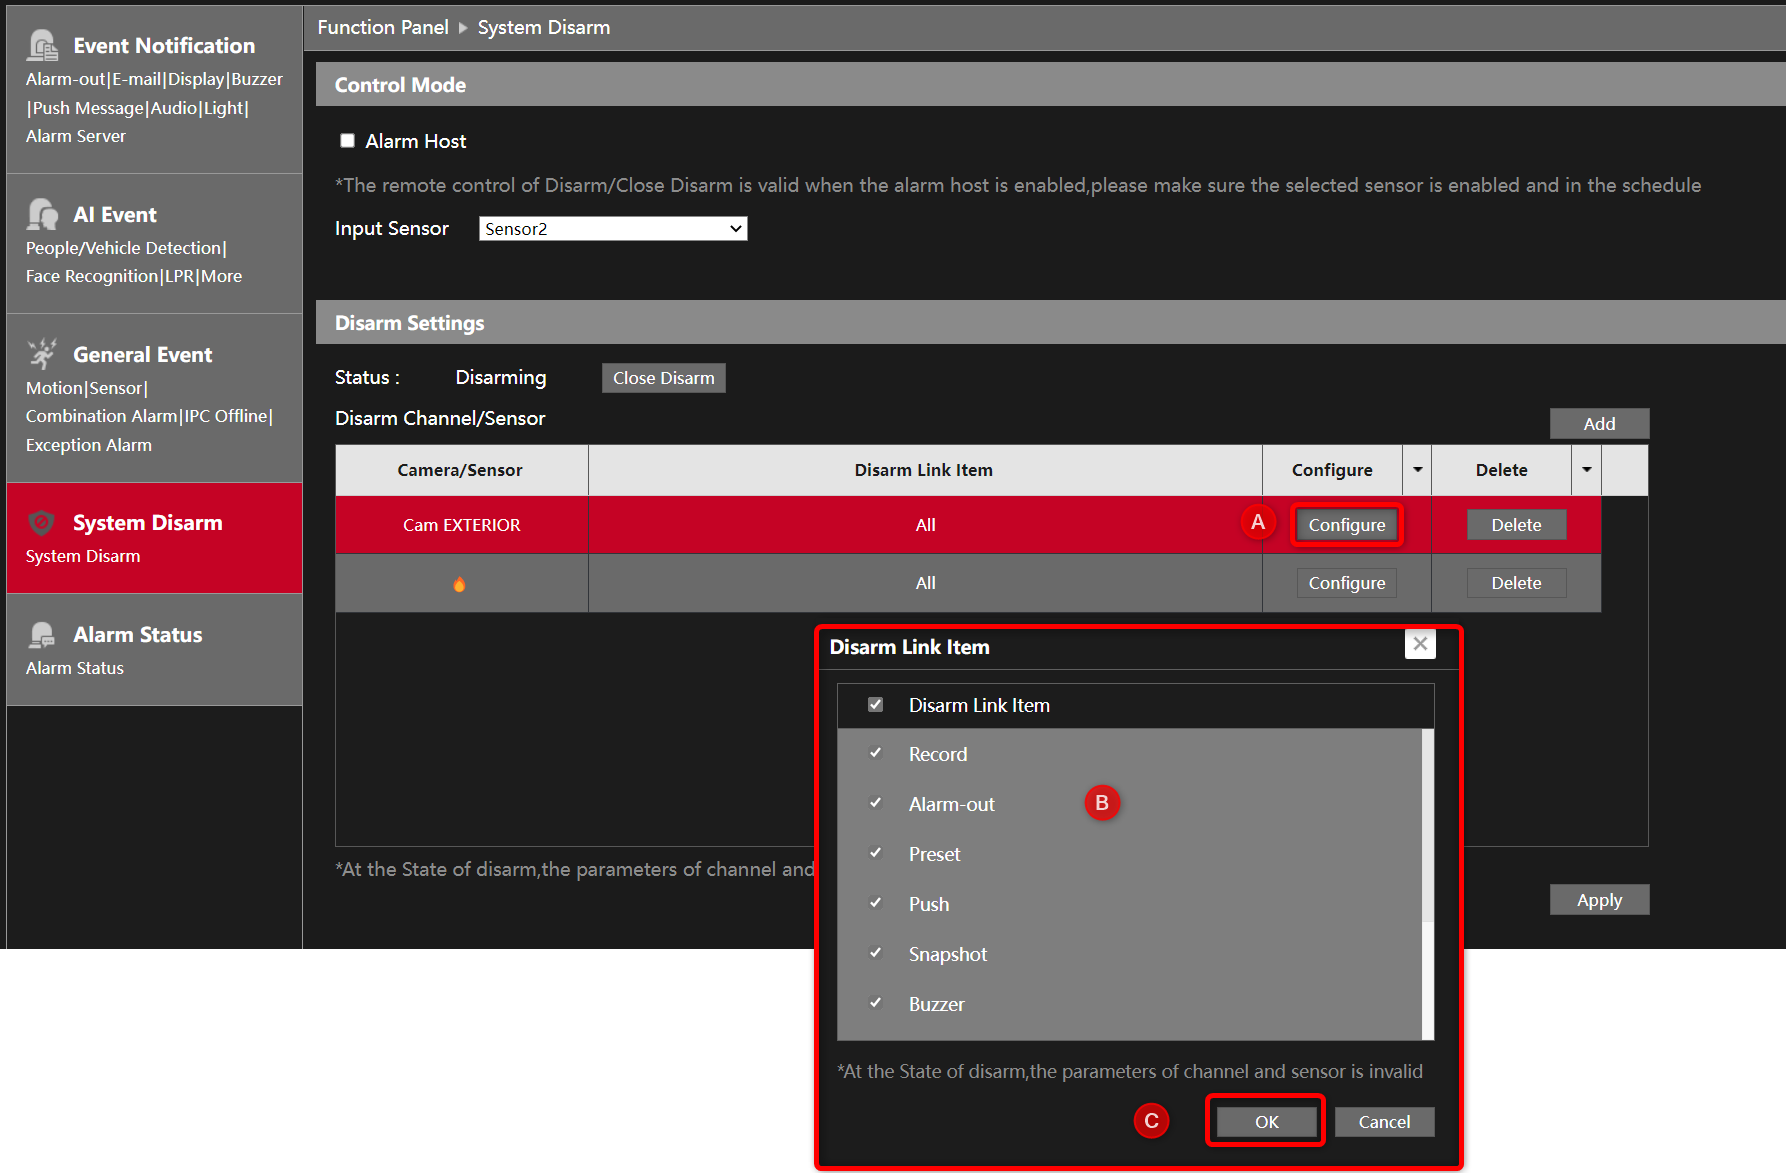
Task: Uncheck the Preset link item
Action: tap(875, 853)
